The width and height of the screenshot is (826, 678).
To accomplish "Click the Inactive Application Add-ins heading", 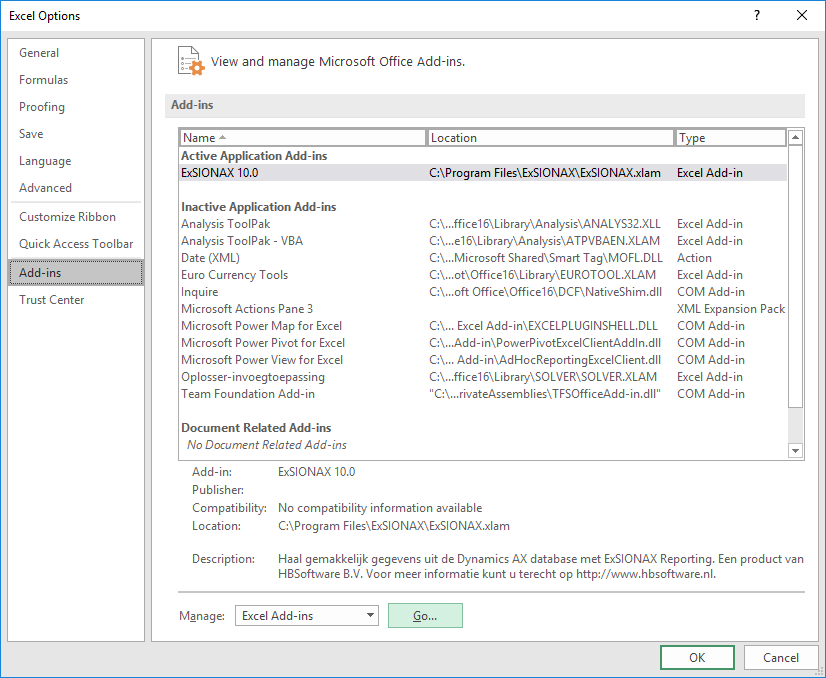I will coord(259,207).
